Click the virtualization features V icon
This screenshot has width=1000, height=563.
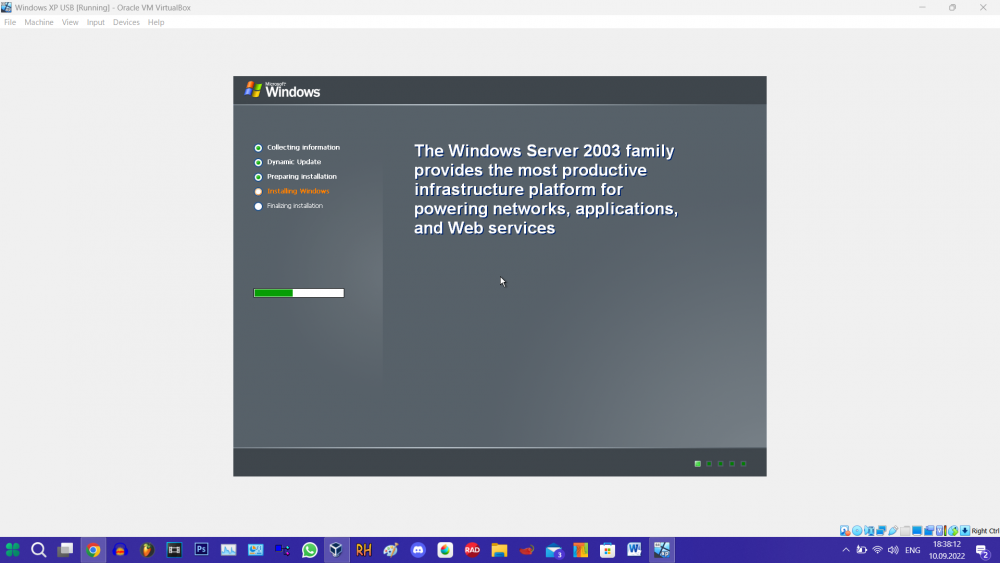pyautogui.click(x=939, y=530)
